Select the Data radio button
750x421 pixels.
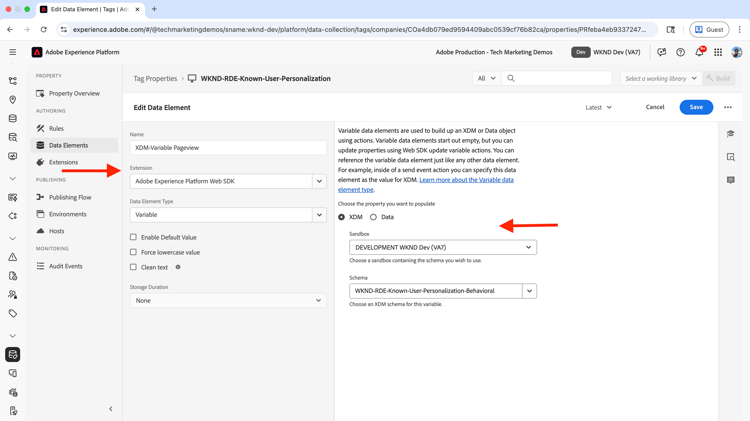[374, 217]
